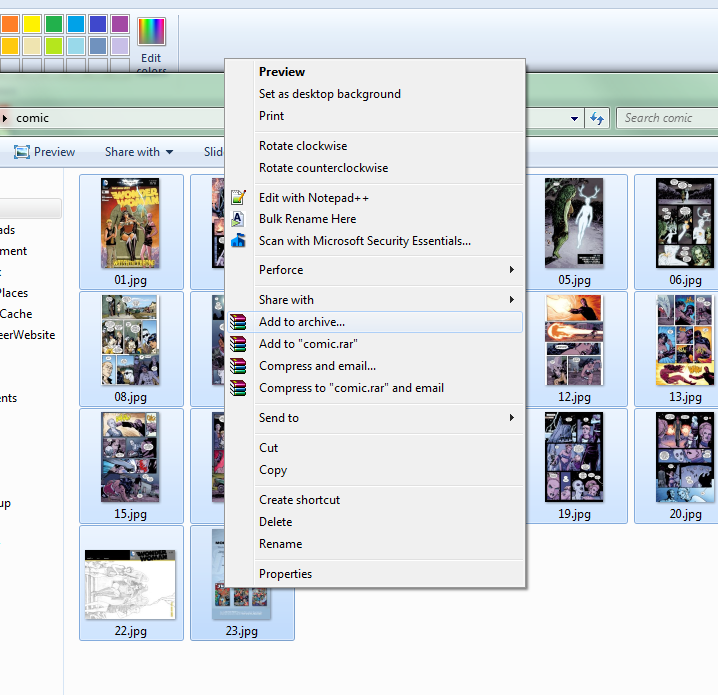Click WinRAR icon beside Add to "comic.rar"
Screen dimensions: 718x695
tap(238, 344)
